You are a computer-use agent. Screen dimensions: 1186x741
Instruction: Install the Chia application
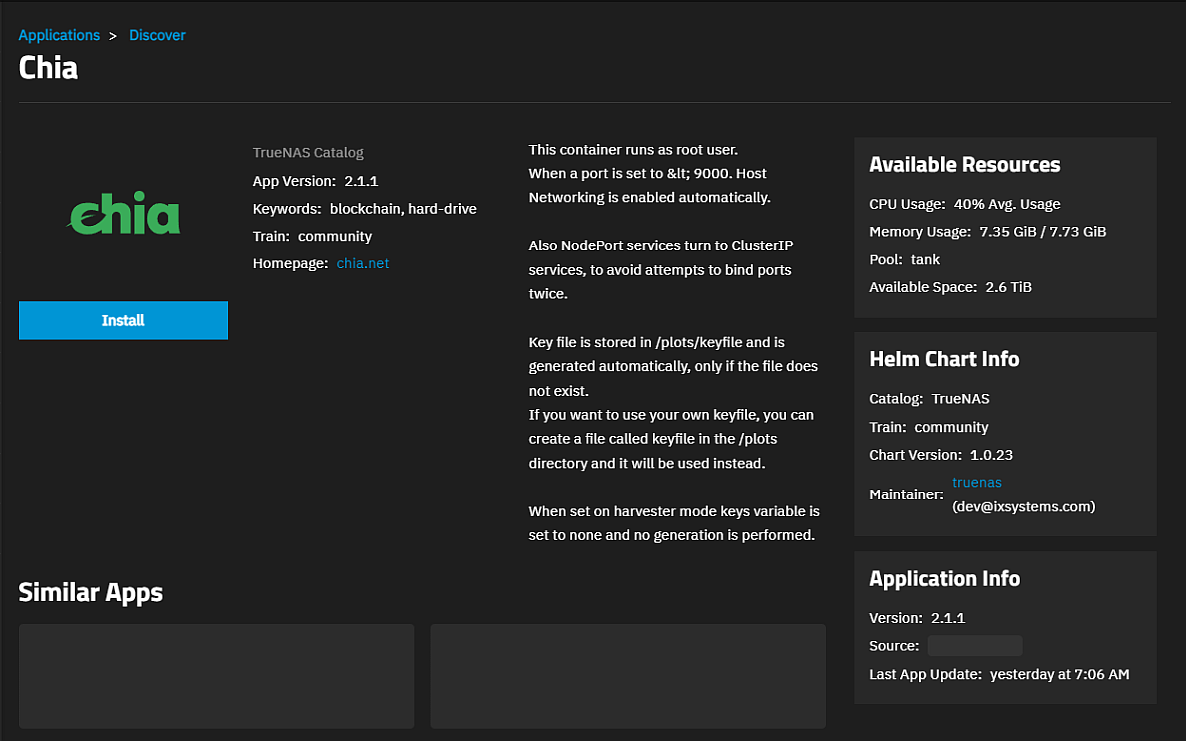click(123, 320)
